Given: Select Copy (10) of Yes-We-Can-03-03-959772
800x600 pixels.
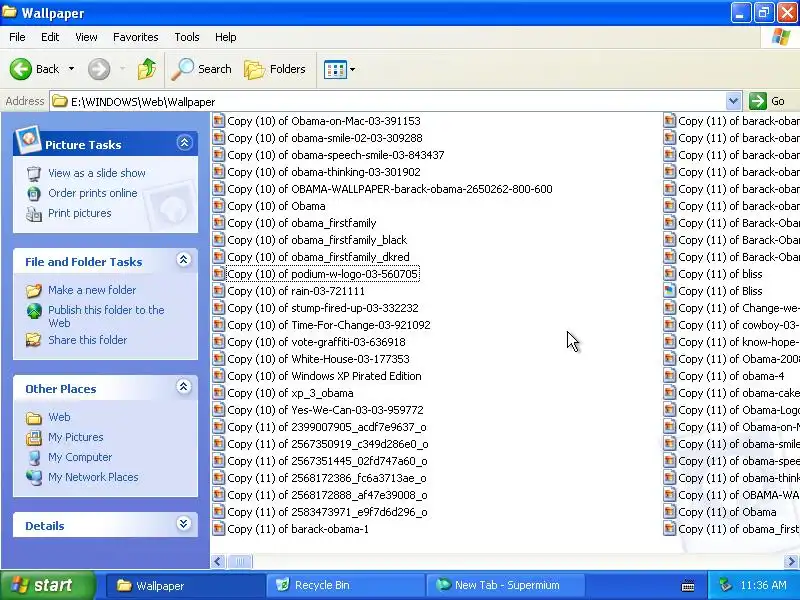Looking at the screenshot, I should 326,410.
